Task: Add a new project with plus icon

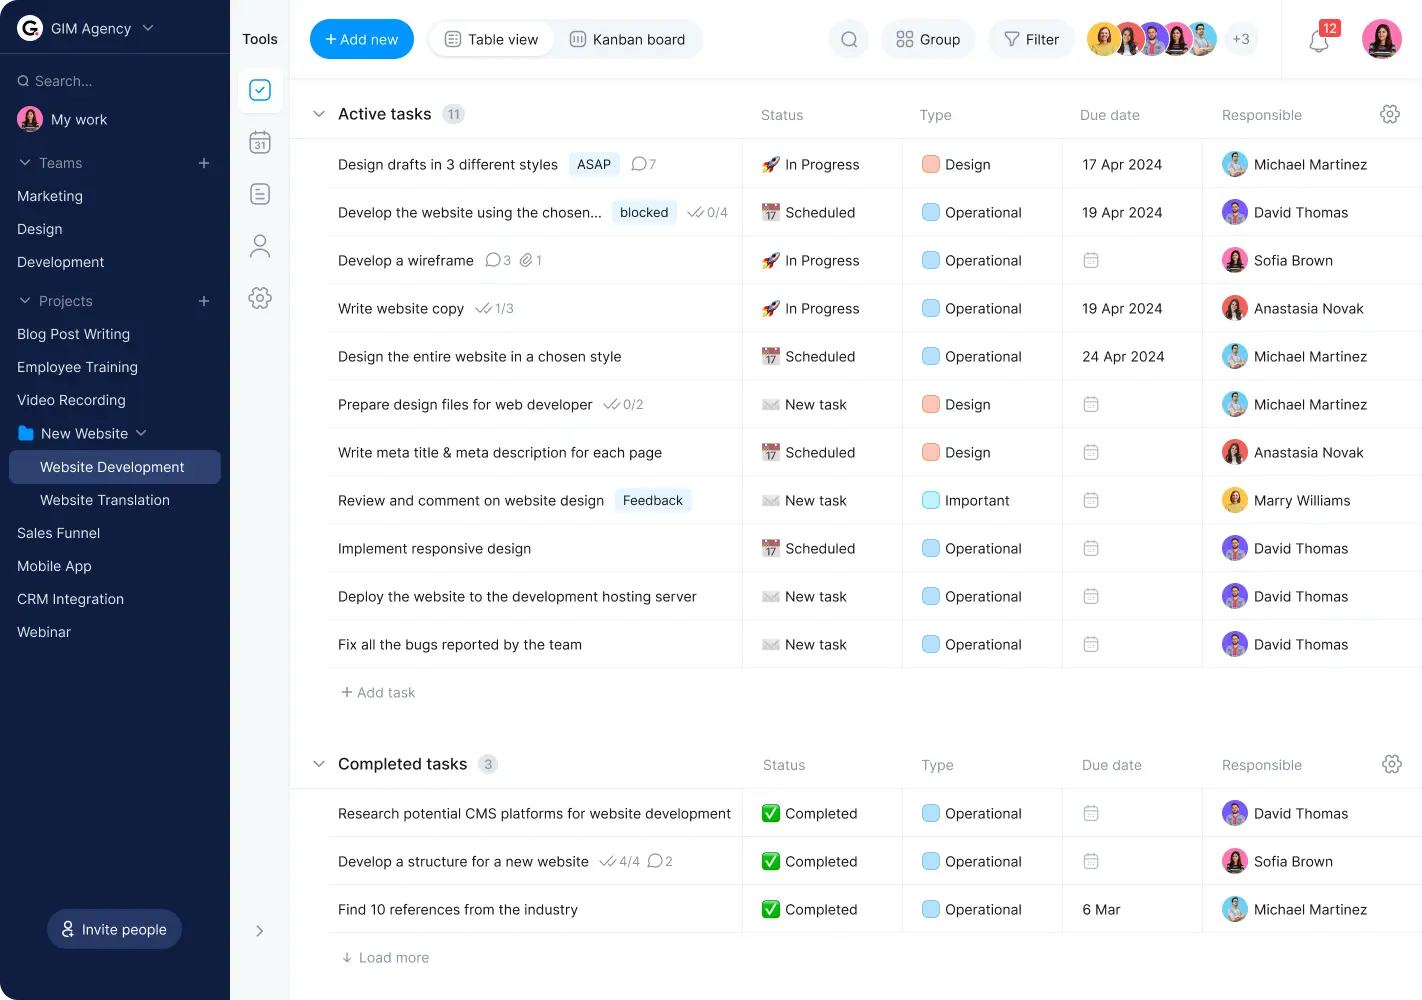Action: coord(204,301)
